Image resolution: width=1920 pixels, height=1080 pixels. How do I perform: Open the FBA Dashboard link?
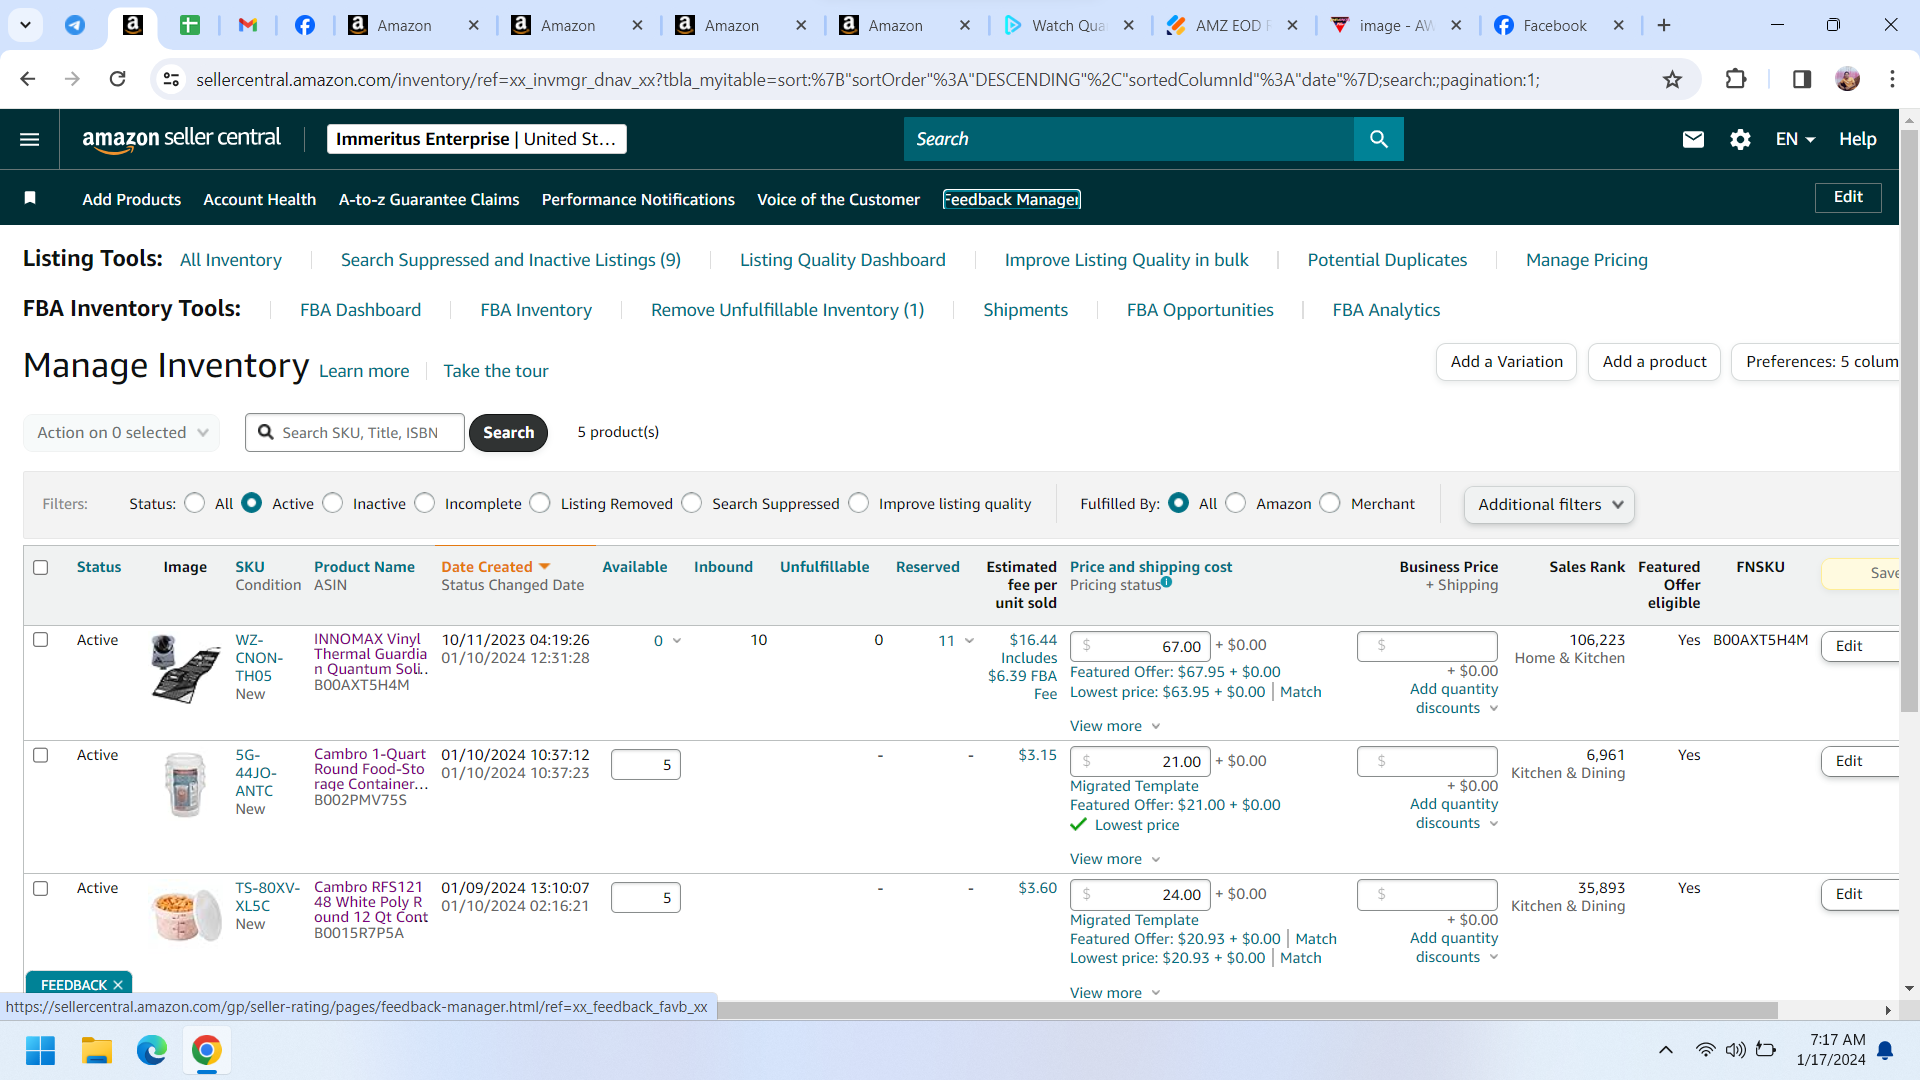click(x=360, y=310)
